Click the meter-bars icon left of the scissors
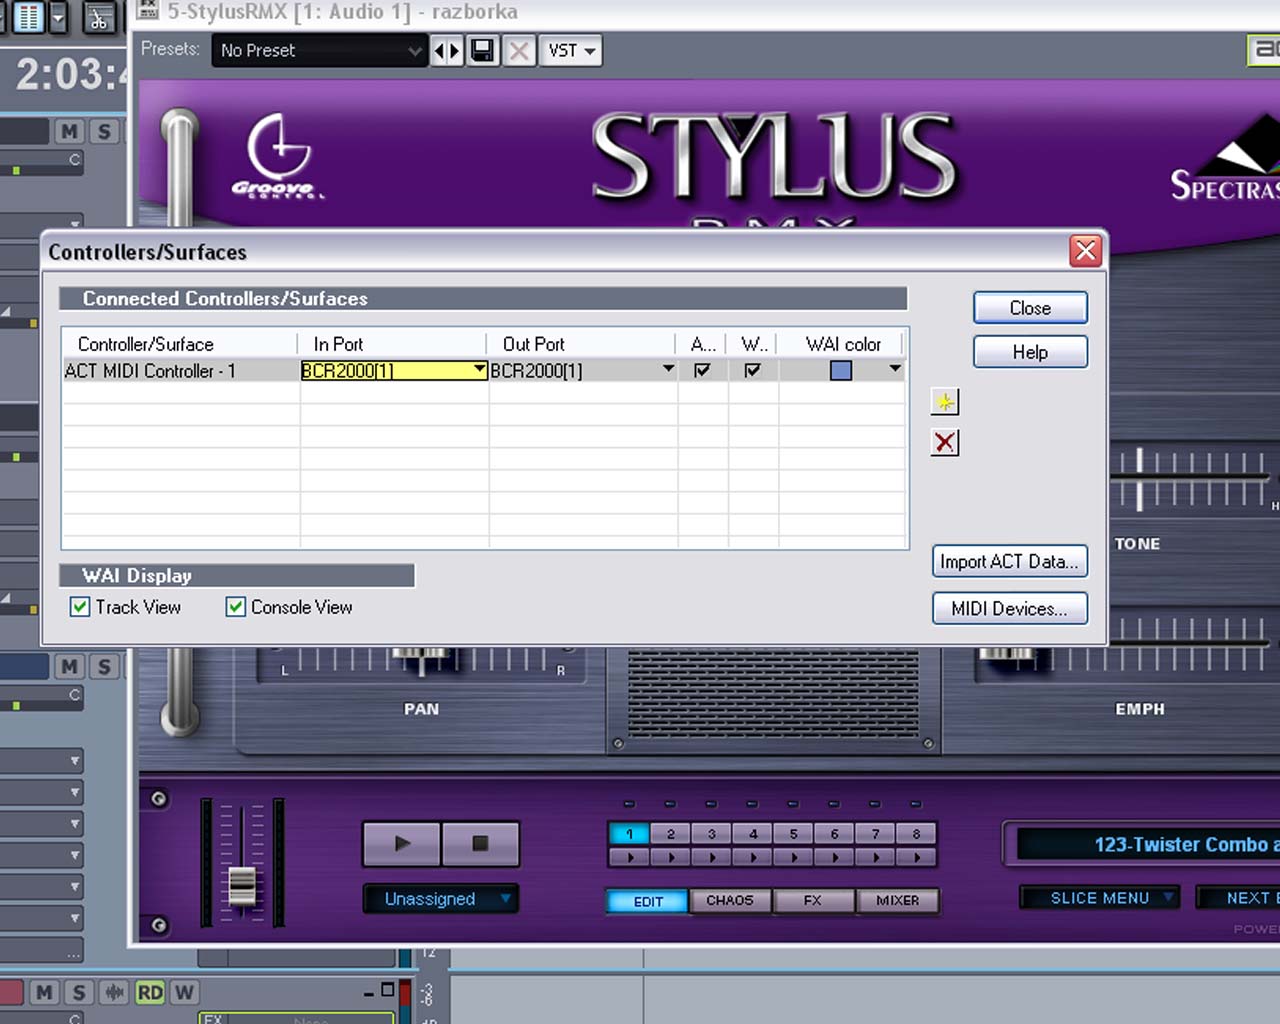The width and height of the screenshot is (1280, 1024). pyautogui.click(x=28, y=17)
